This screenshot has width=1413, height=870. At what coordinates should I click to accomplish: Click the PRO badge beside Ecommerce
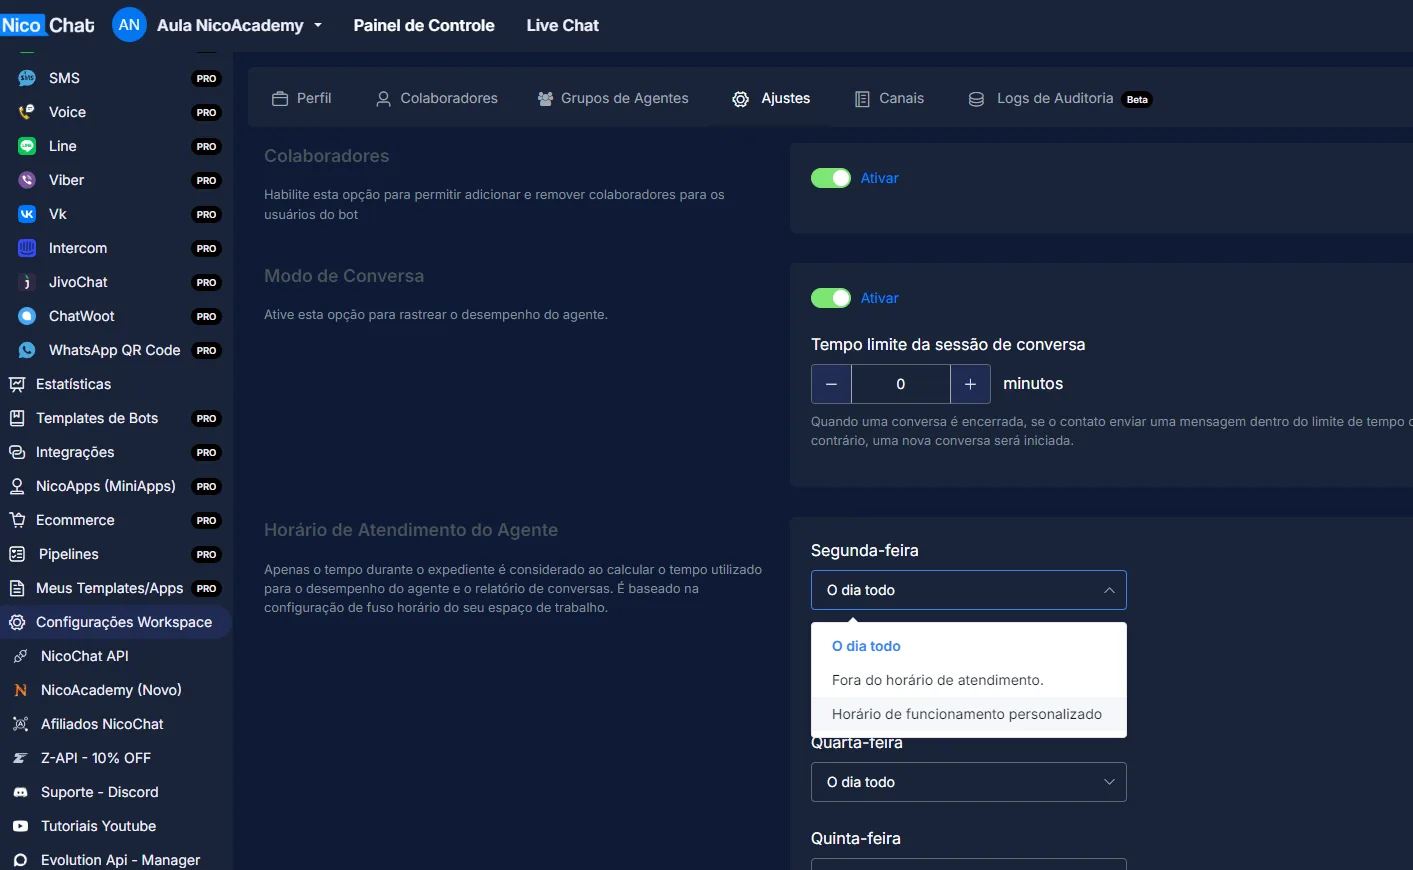pyautogui.click(x=206, y=520)
